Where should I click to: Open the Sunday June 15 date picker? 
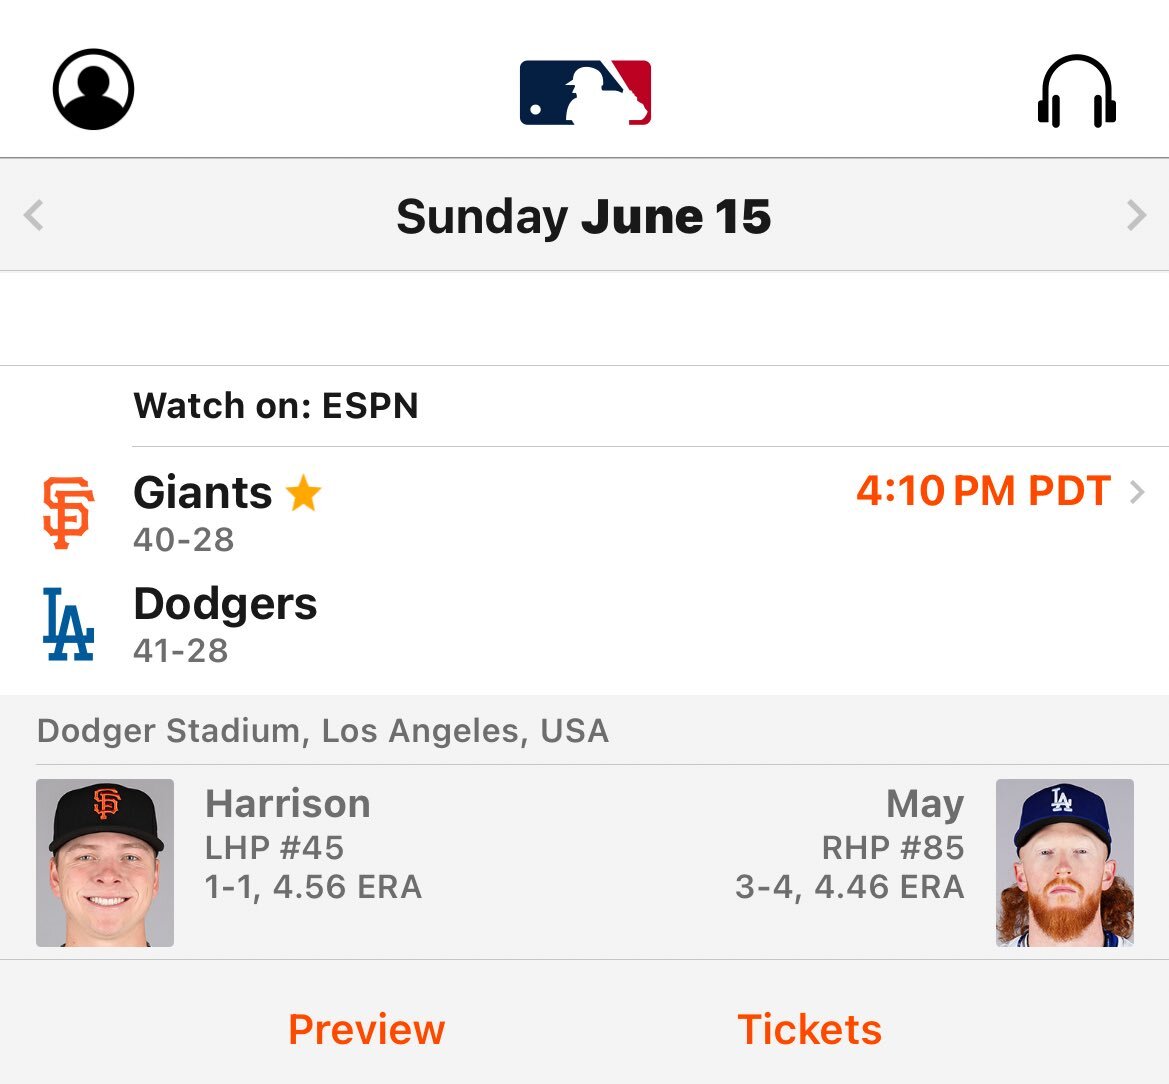(x=584, y=217)
